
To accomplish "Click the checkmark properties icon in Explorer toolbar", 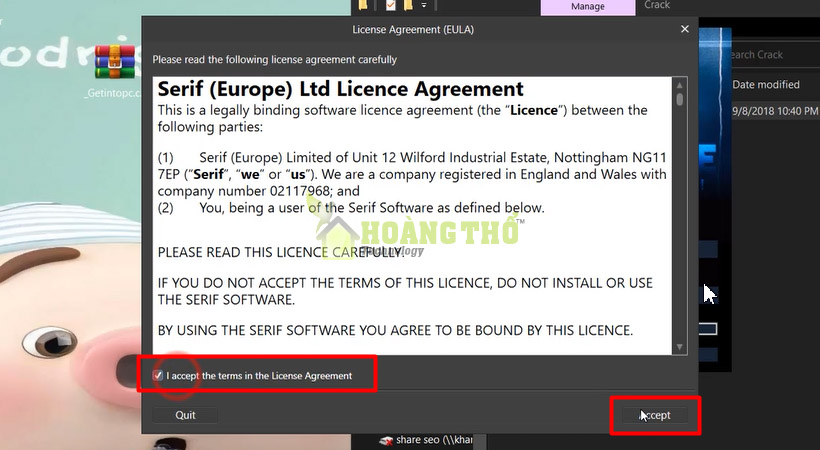I will pyautogui.click(x=391, y=5).
